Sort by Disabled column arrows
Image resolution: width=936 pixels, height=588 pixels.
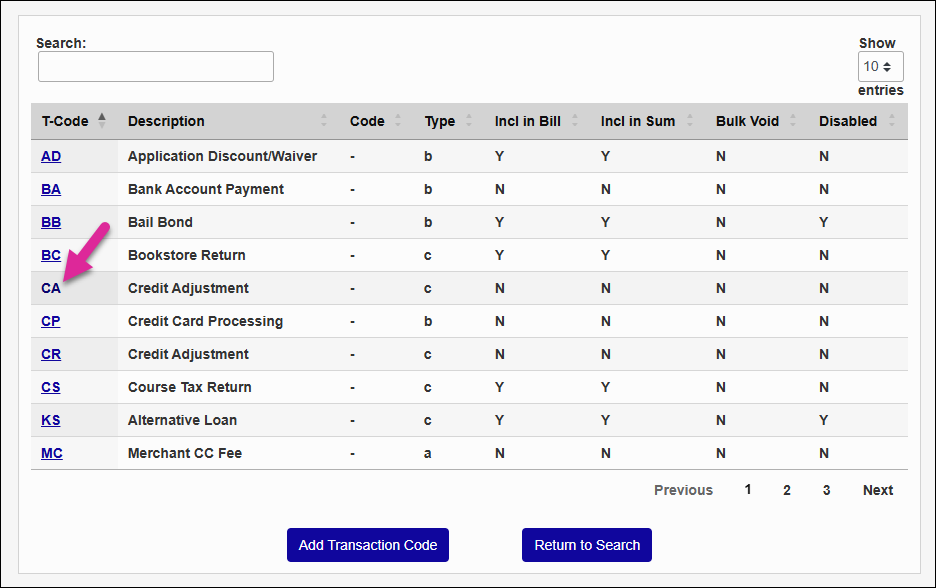click(x=891, y=121)
